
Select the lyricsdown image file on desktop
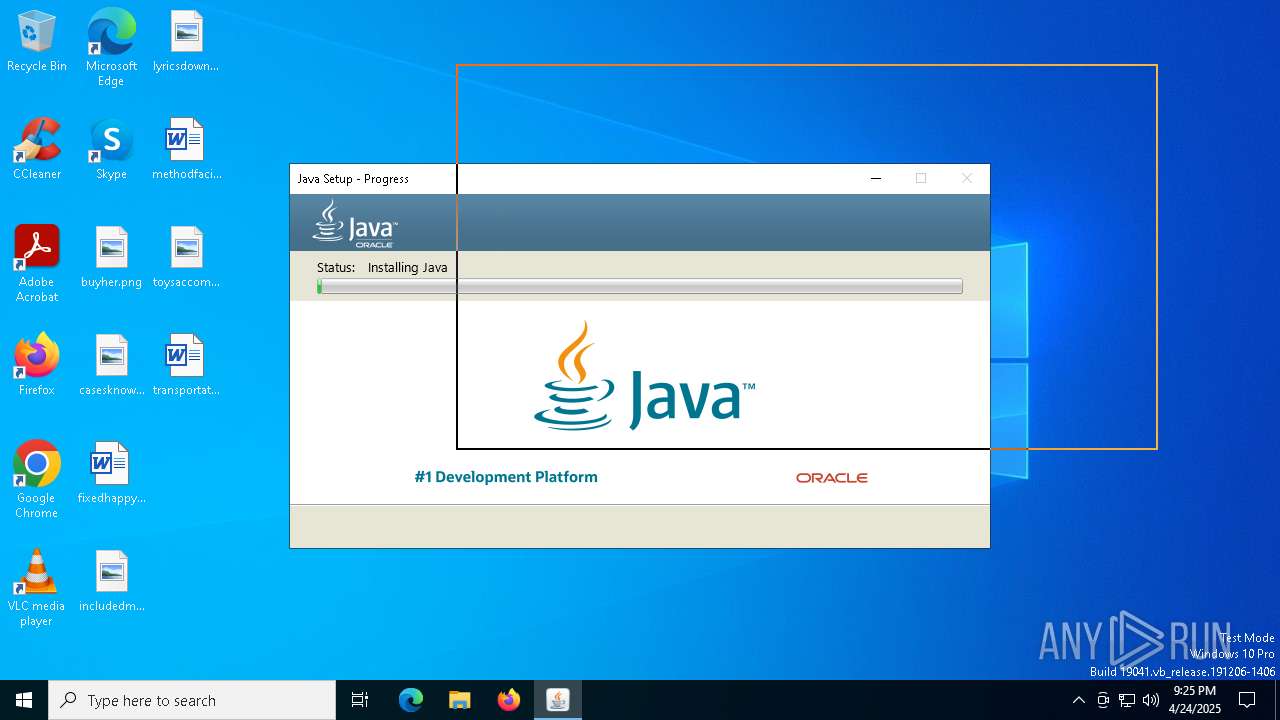tap(186, 42)
